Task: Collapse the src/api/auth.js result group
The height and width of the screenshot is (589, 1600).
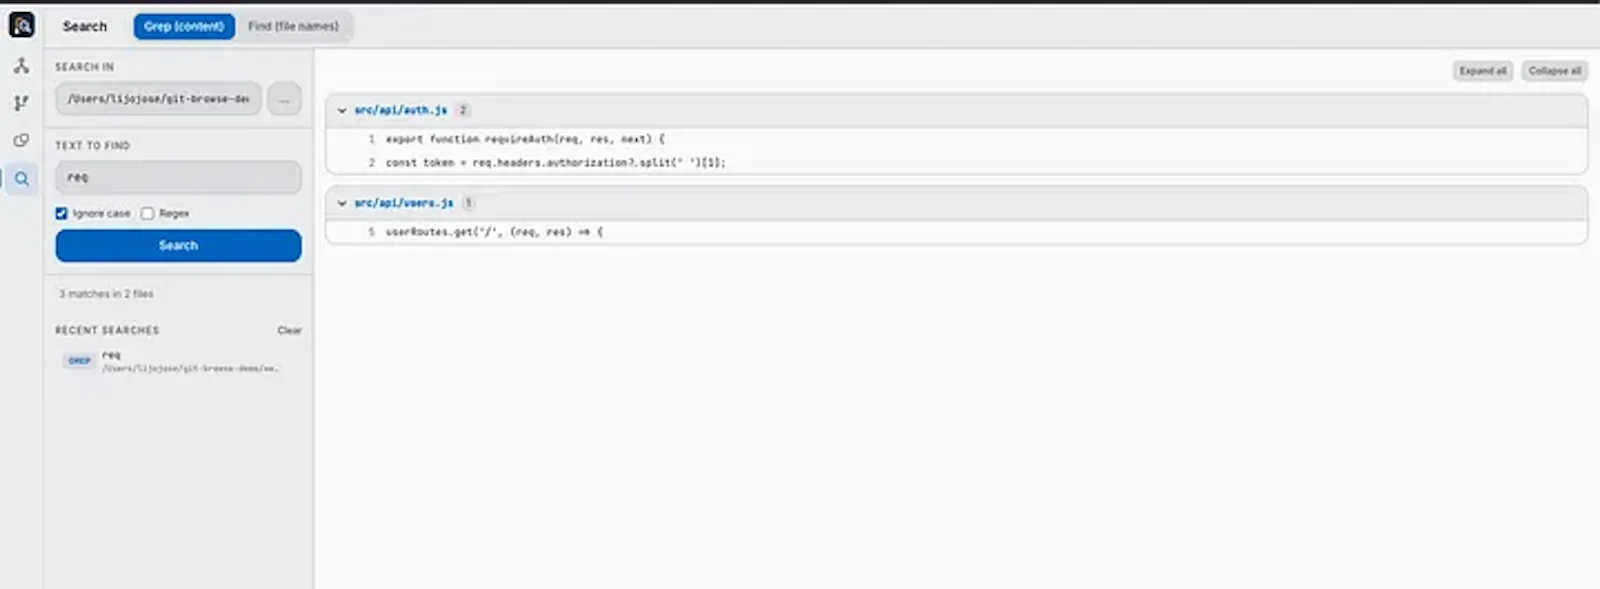Action: 342,110
